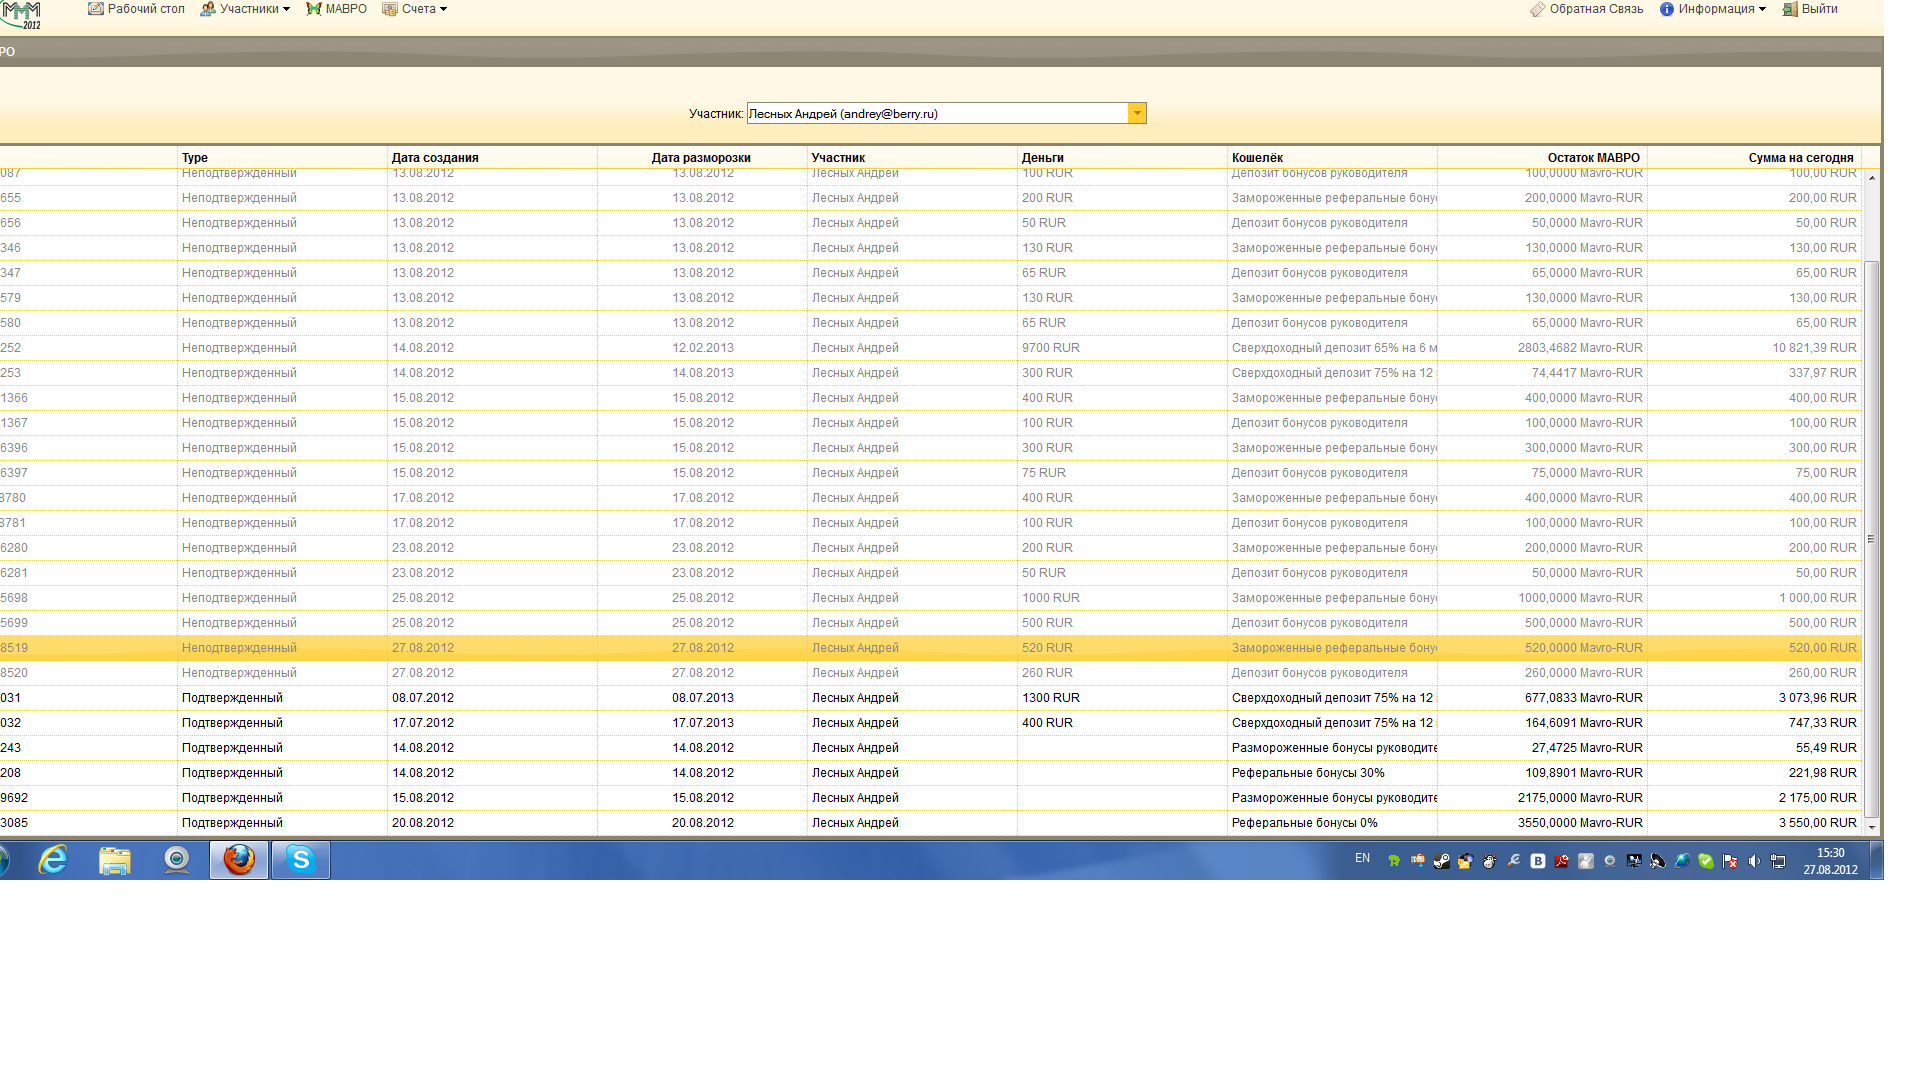Click the EN language indicator
Screen dimensions: 1920x1080
[x=1362, y=858]
